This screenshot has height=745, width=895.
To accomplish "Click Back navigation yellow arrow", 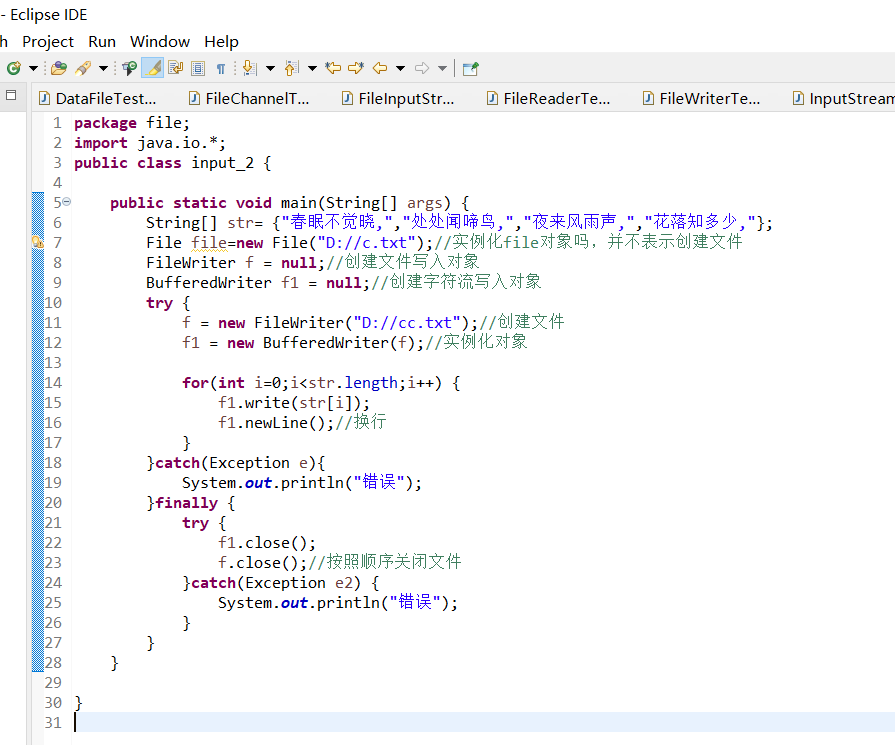I will pos(379,68).
